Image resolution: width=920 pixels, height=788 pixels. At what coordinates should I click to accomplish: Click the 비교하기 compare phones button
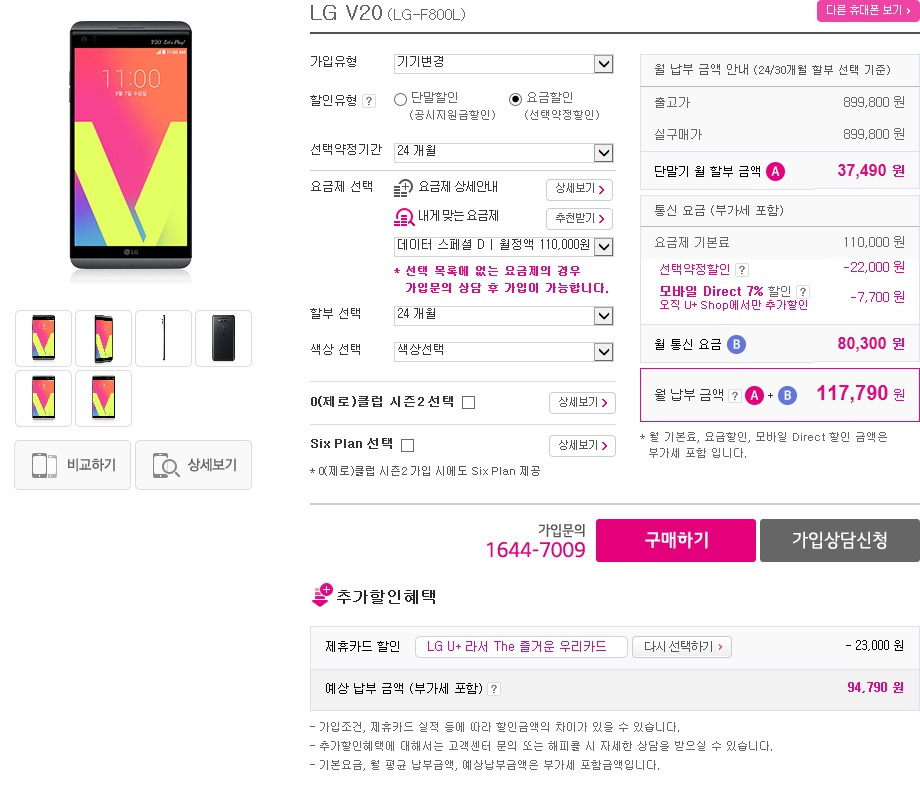tap(73, 465)
